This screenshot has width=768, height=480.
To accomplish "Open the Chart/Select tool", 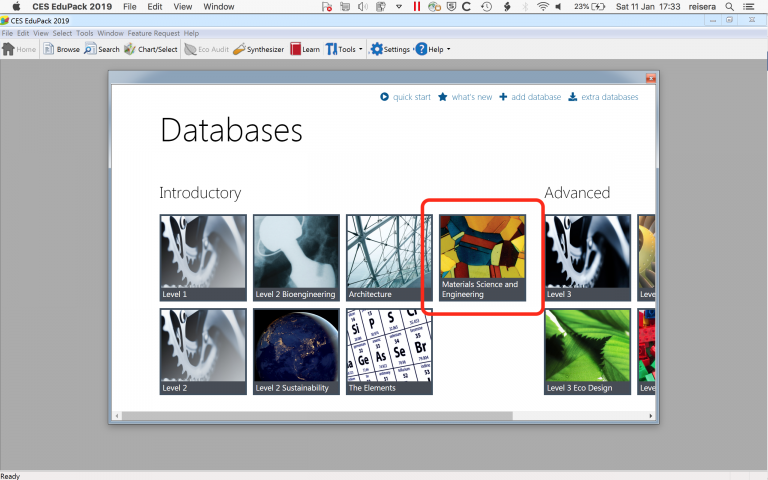I will (151, 49).
